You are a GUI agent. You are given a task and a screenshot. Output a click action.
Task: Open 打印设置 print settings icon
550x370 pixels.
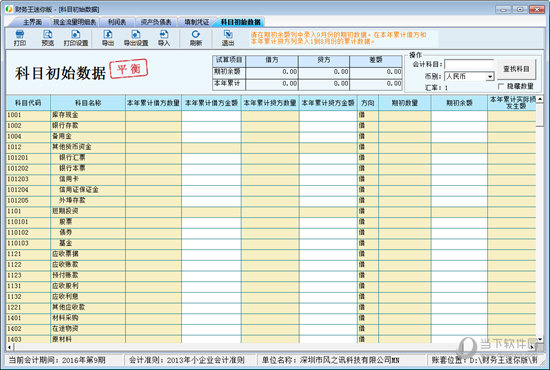(x=76, y=38)
